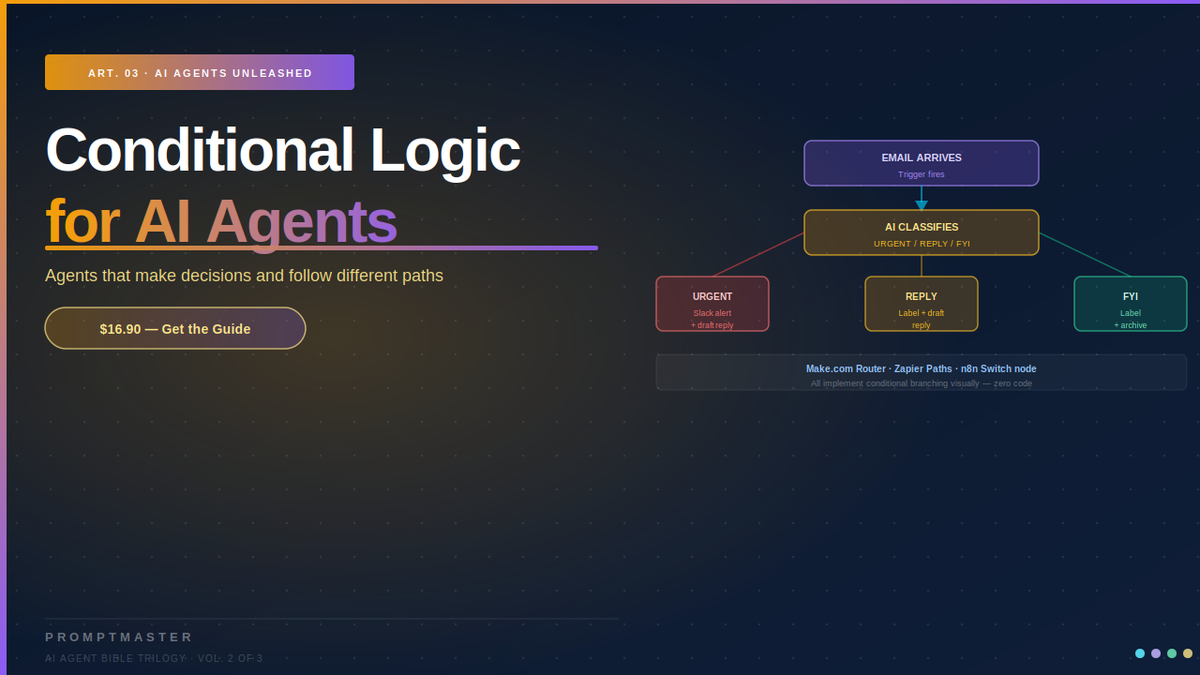Click the 'for AI Agents' gradient heading
1200x675 pixels.
(221, 221)
